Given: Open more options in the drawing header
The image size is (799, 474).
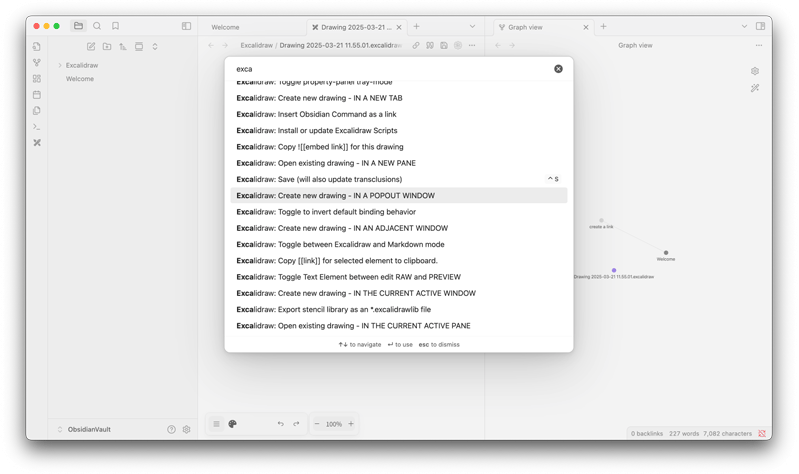Looking at the screenshot, I should coord(472,45).
